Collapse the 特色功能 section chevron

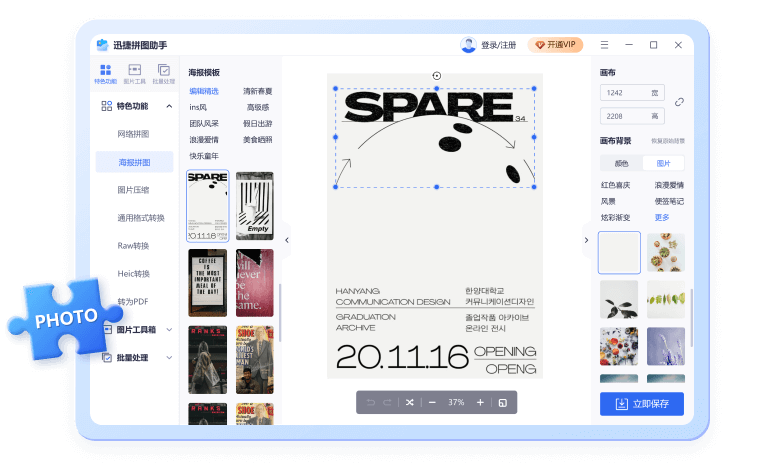tap(169, 106)
